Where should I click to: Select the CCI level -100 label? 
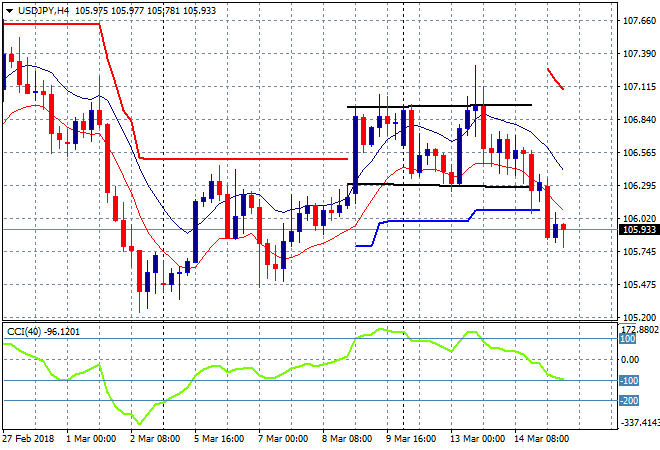click(629, 381)
